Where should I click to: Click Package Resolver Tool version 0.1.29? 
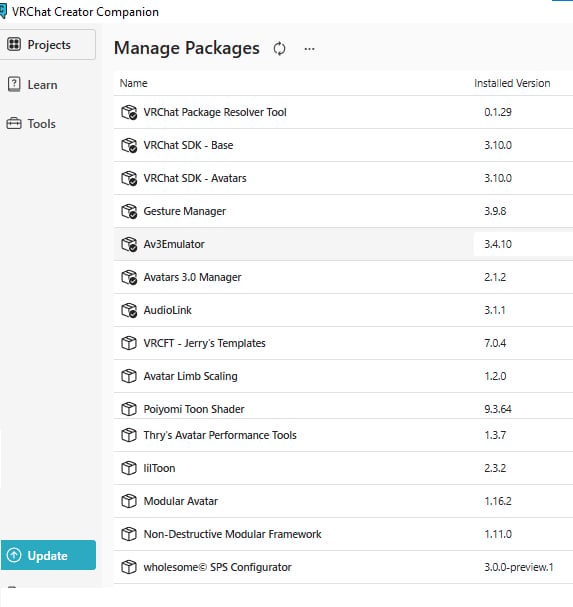click(x=498, y=112)
